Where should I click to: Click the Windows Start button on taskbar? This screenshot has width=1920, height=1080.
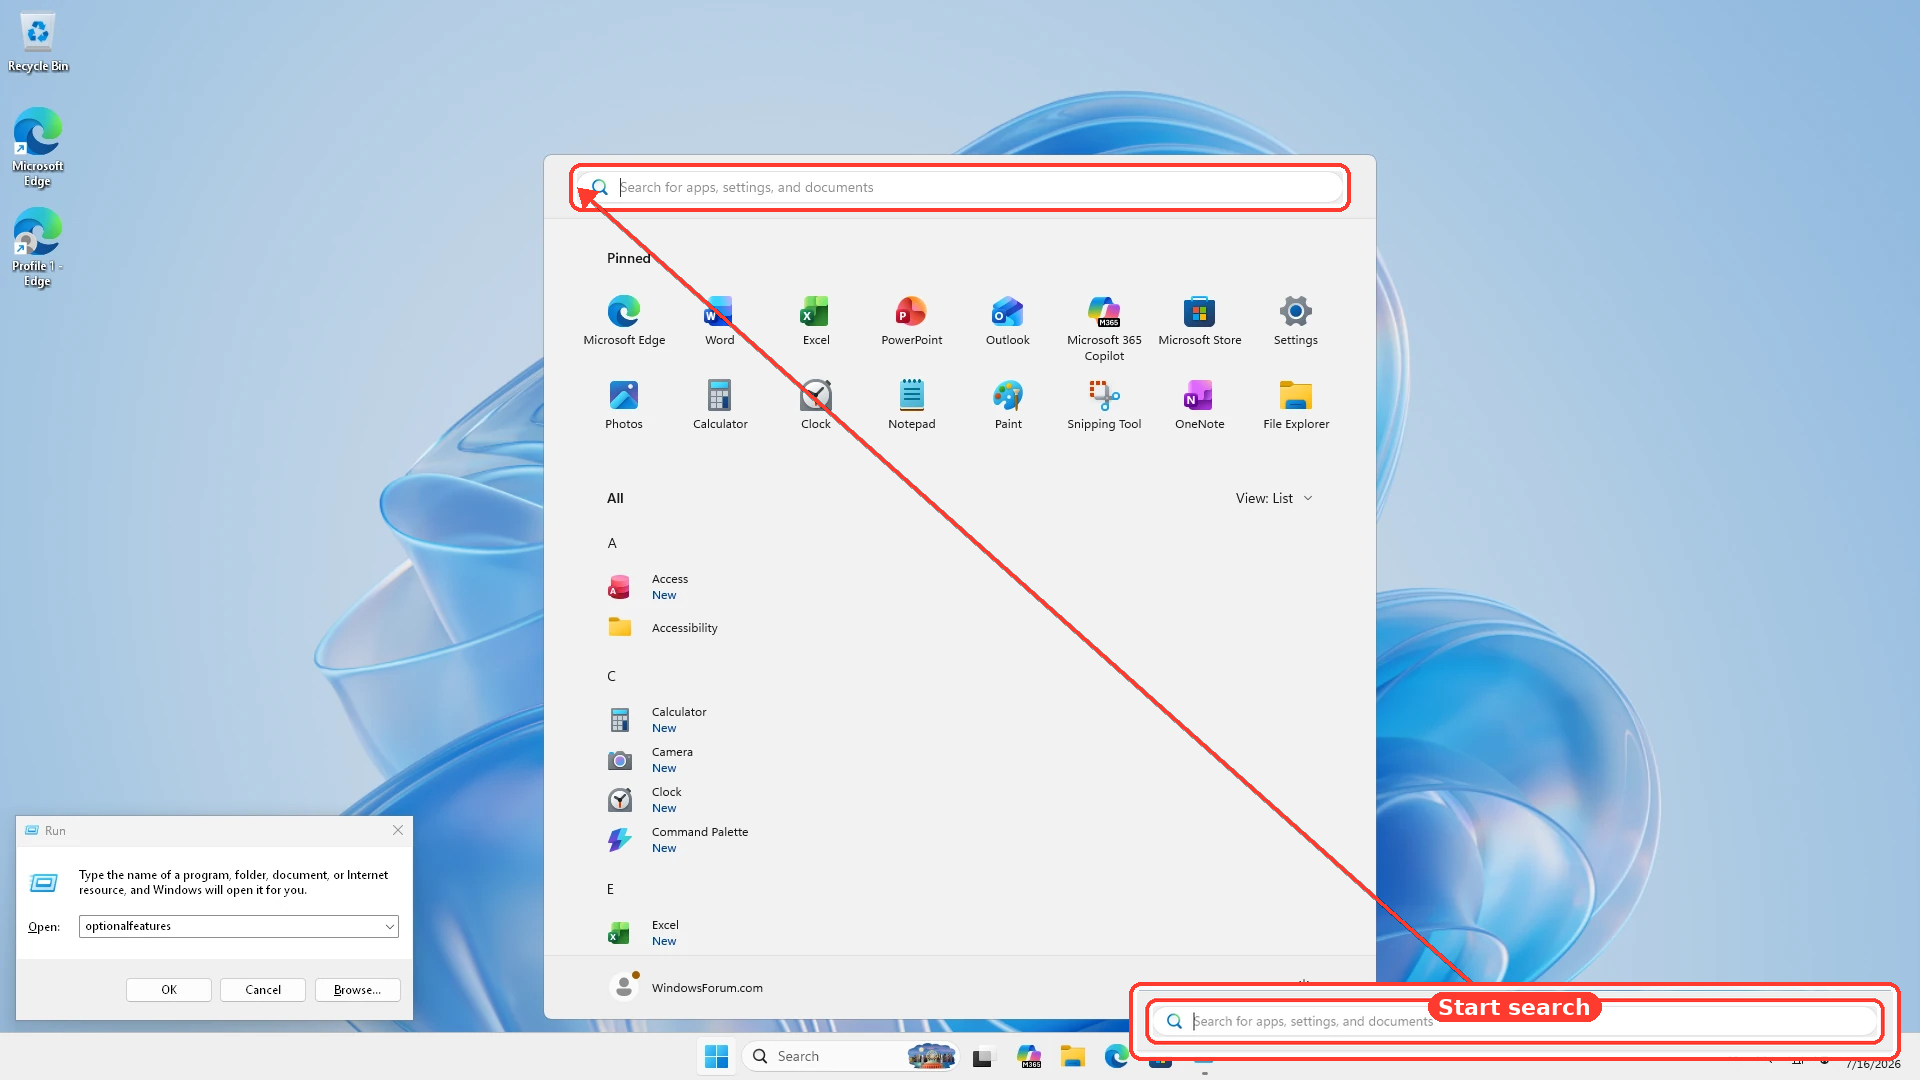717,1056
